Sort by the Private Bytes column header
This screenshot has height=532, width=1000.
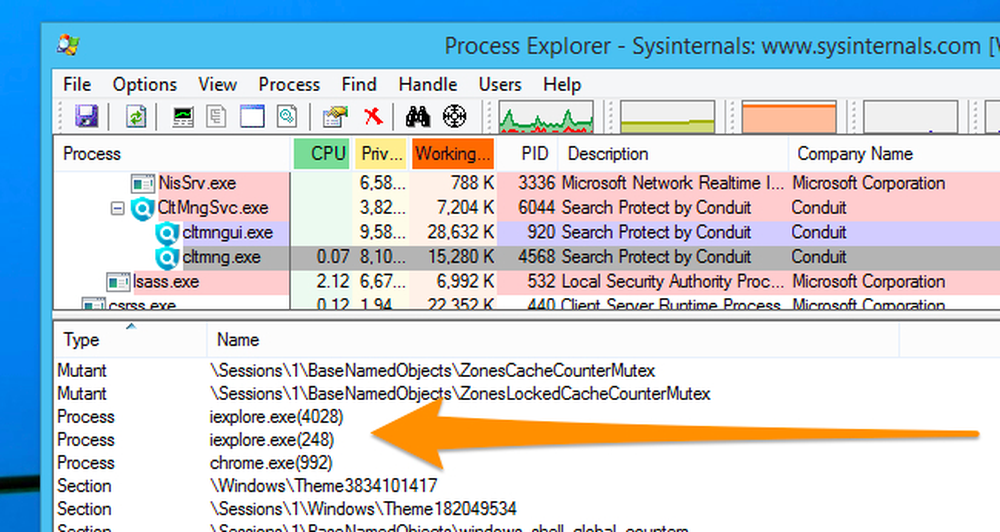pyautogui.click(x=380, y=154)
